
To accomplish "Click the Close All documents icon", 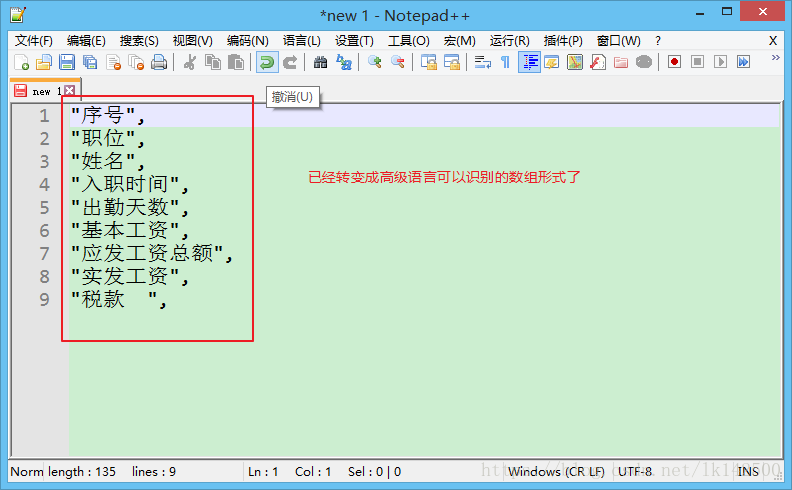I will click(x=136, y=62).
